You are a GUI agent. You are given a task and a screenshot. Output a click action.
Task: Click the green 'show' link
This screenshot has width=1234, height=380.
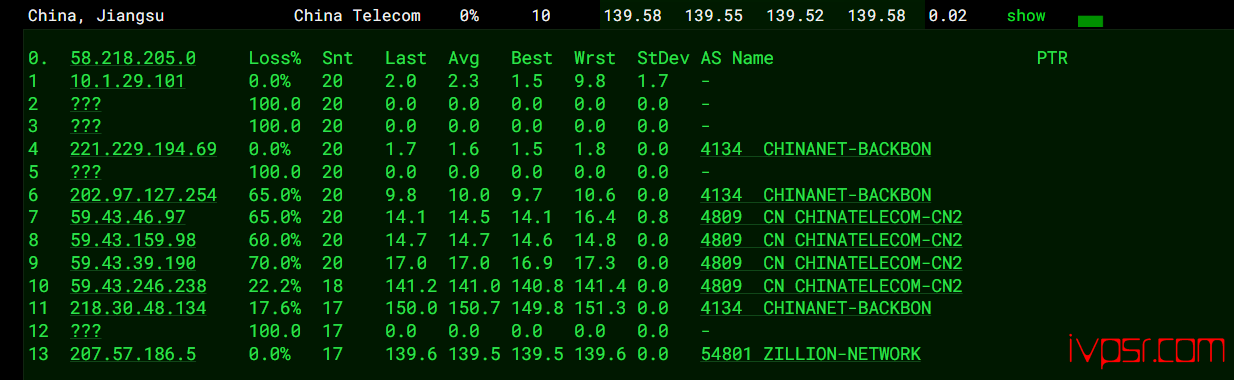click(x=1026, y=16)
